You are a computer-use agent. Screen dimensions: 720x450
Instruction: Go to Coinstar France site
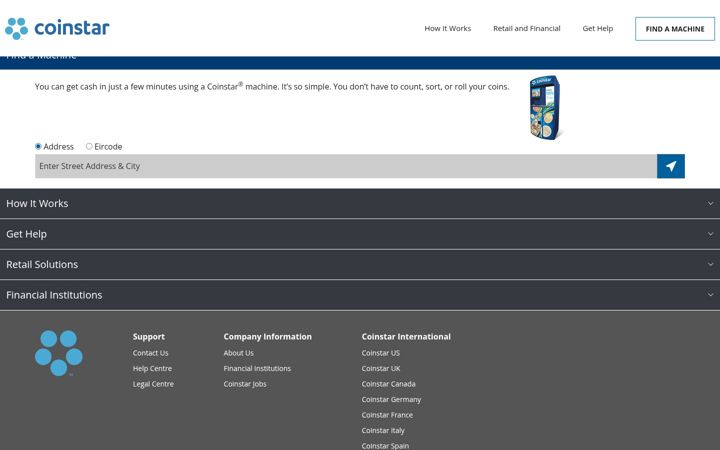pos(387,415)
